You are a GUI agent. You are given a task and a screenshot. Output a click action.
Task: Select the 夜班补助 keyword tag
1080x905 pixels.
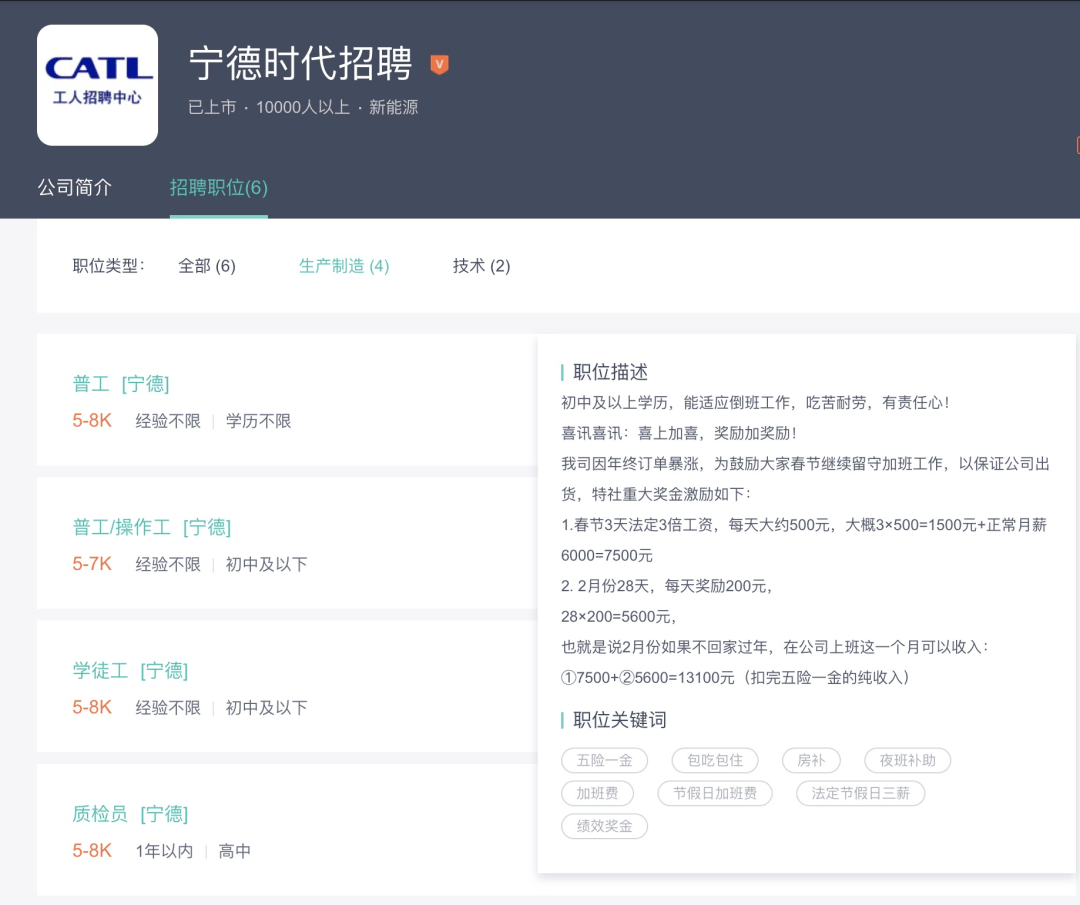[x=907, y=760]
